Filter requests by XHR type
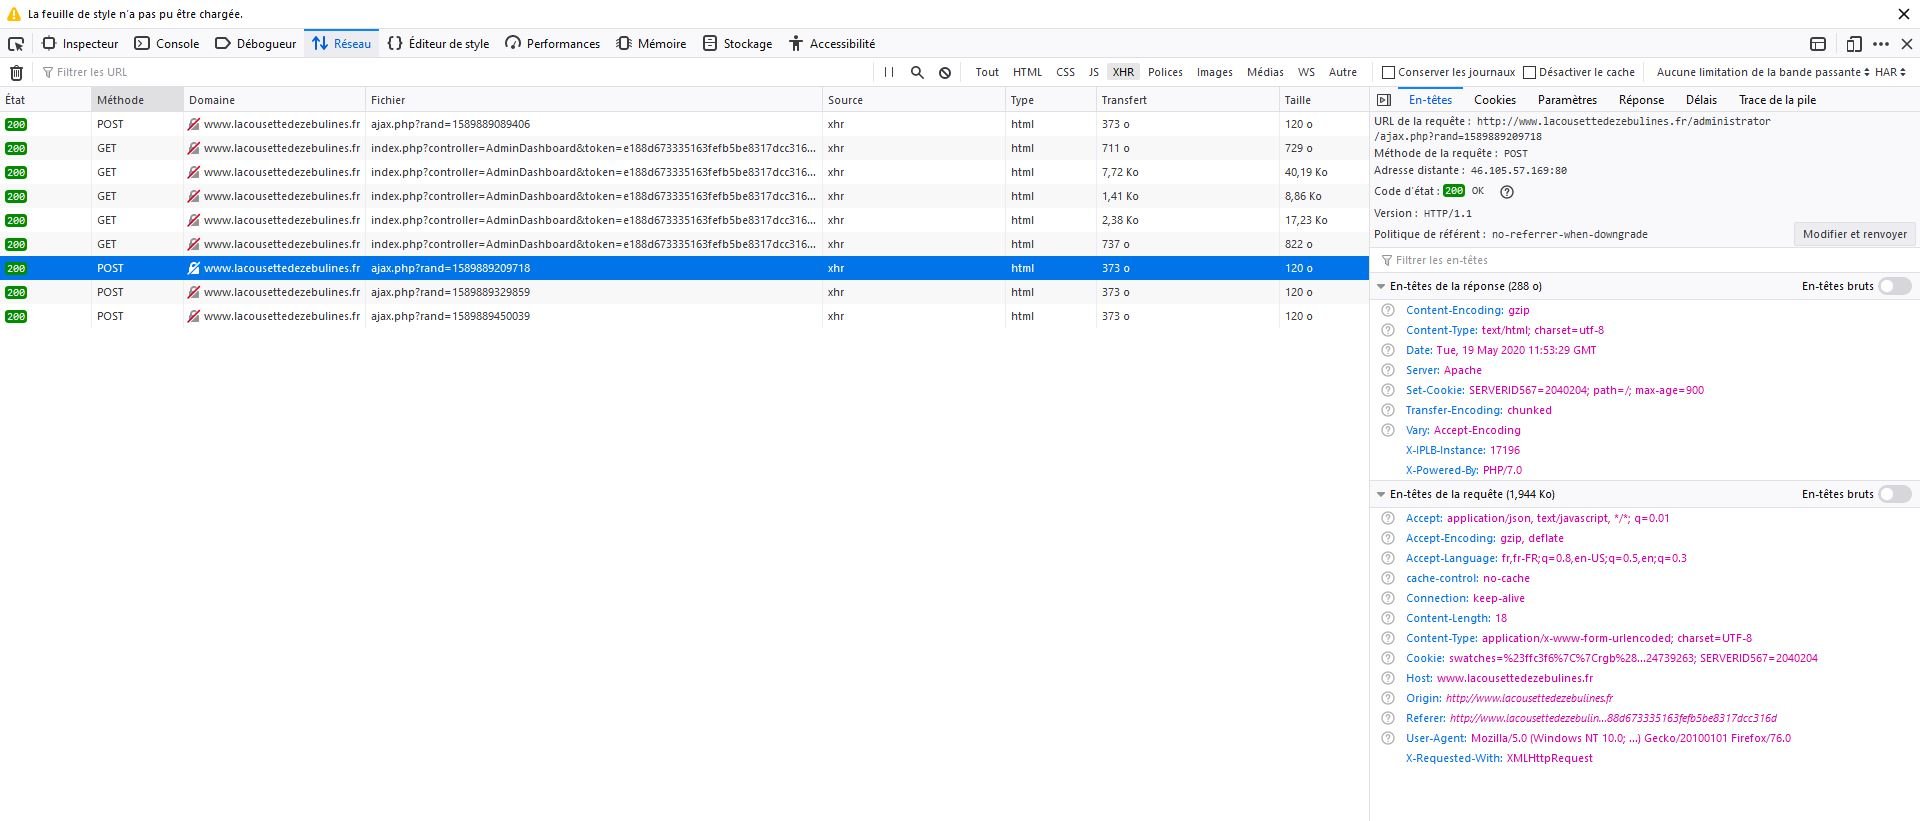The image size is (1920, 821). click(1123, 72)
